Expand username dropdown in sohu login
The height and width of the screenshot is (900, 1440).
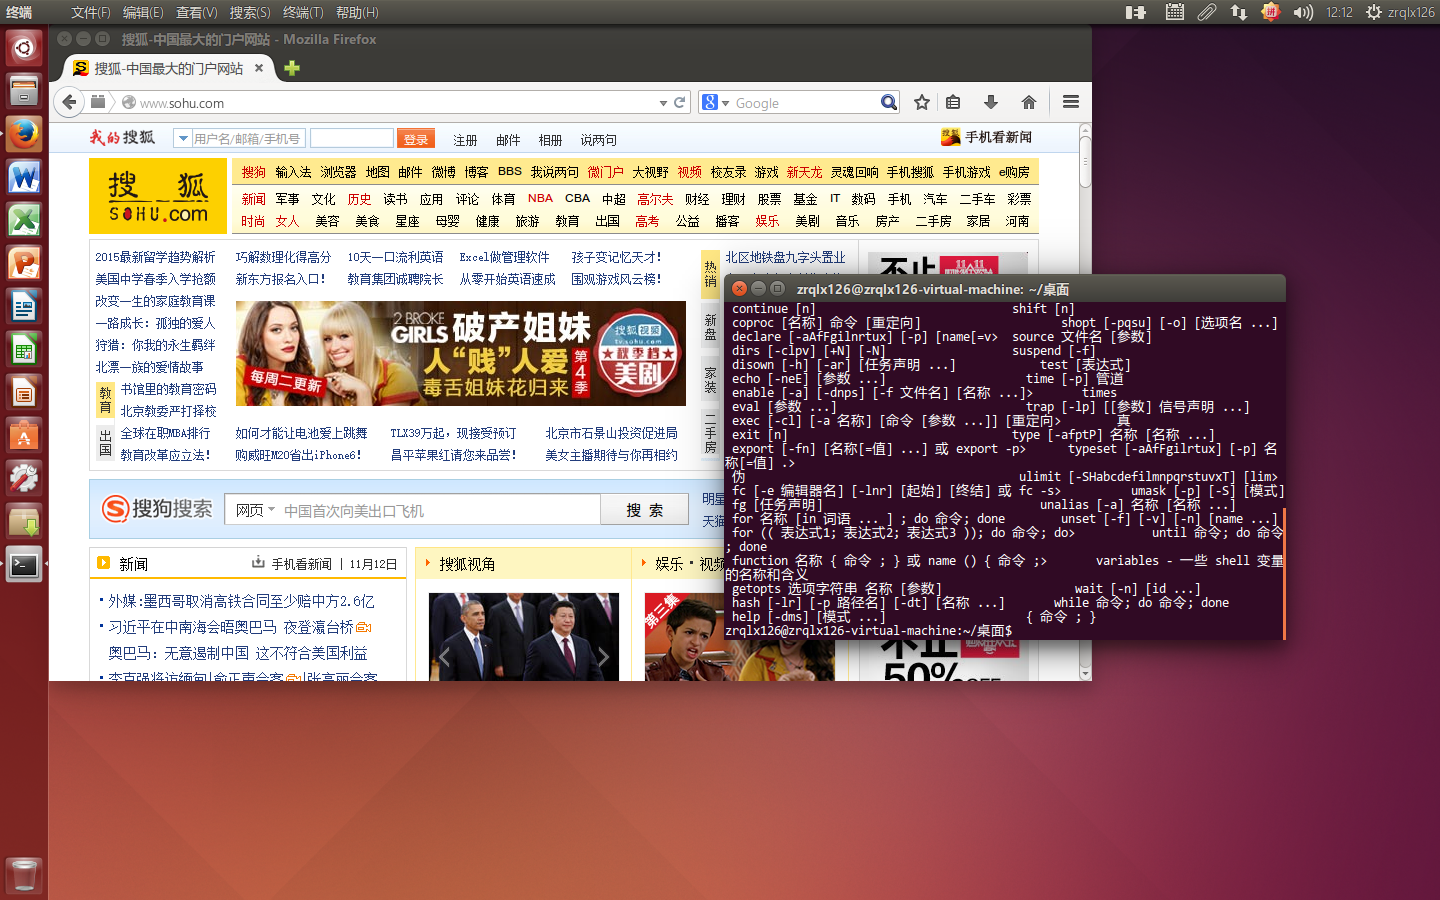tap(183, 138)
